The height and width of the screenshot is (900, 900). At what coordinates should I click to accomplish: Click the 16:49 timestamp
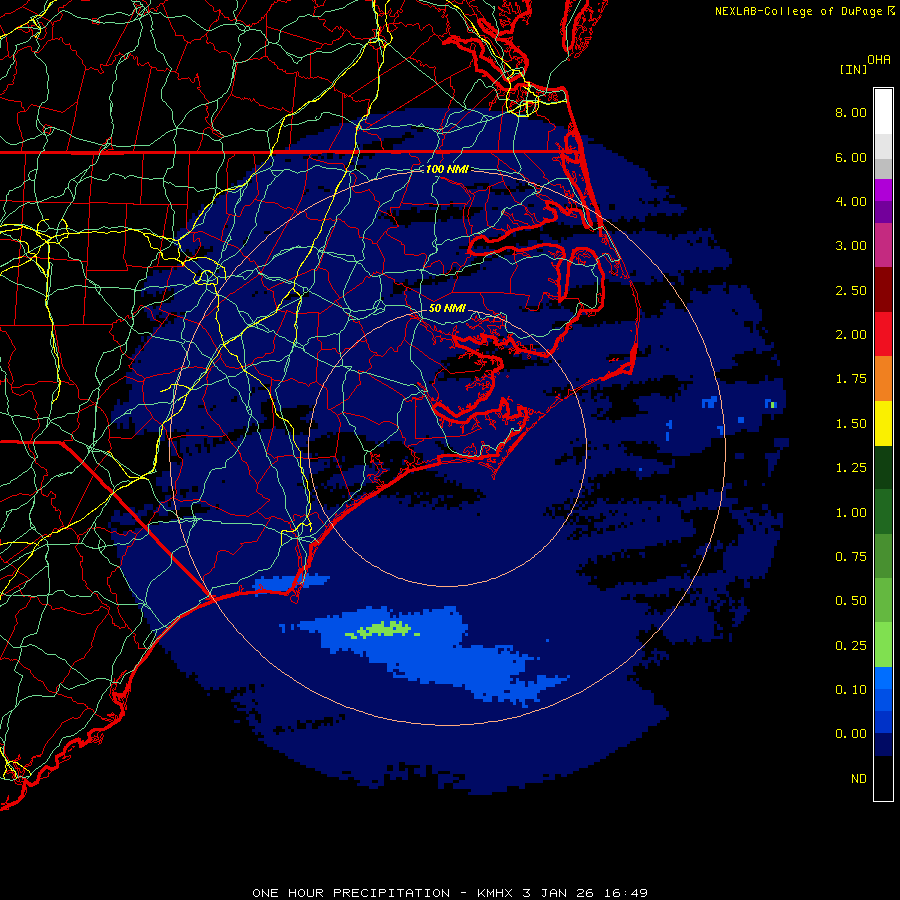coord(624,893)
